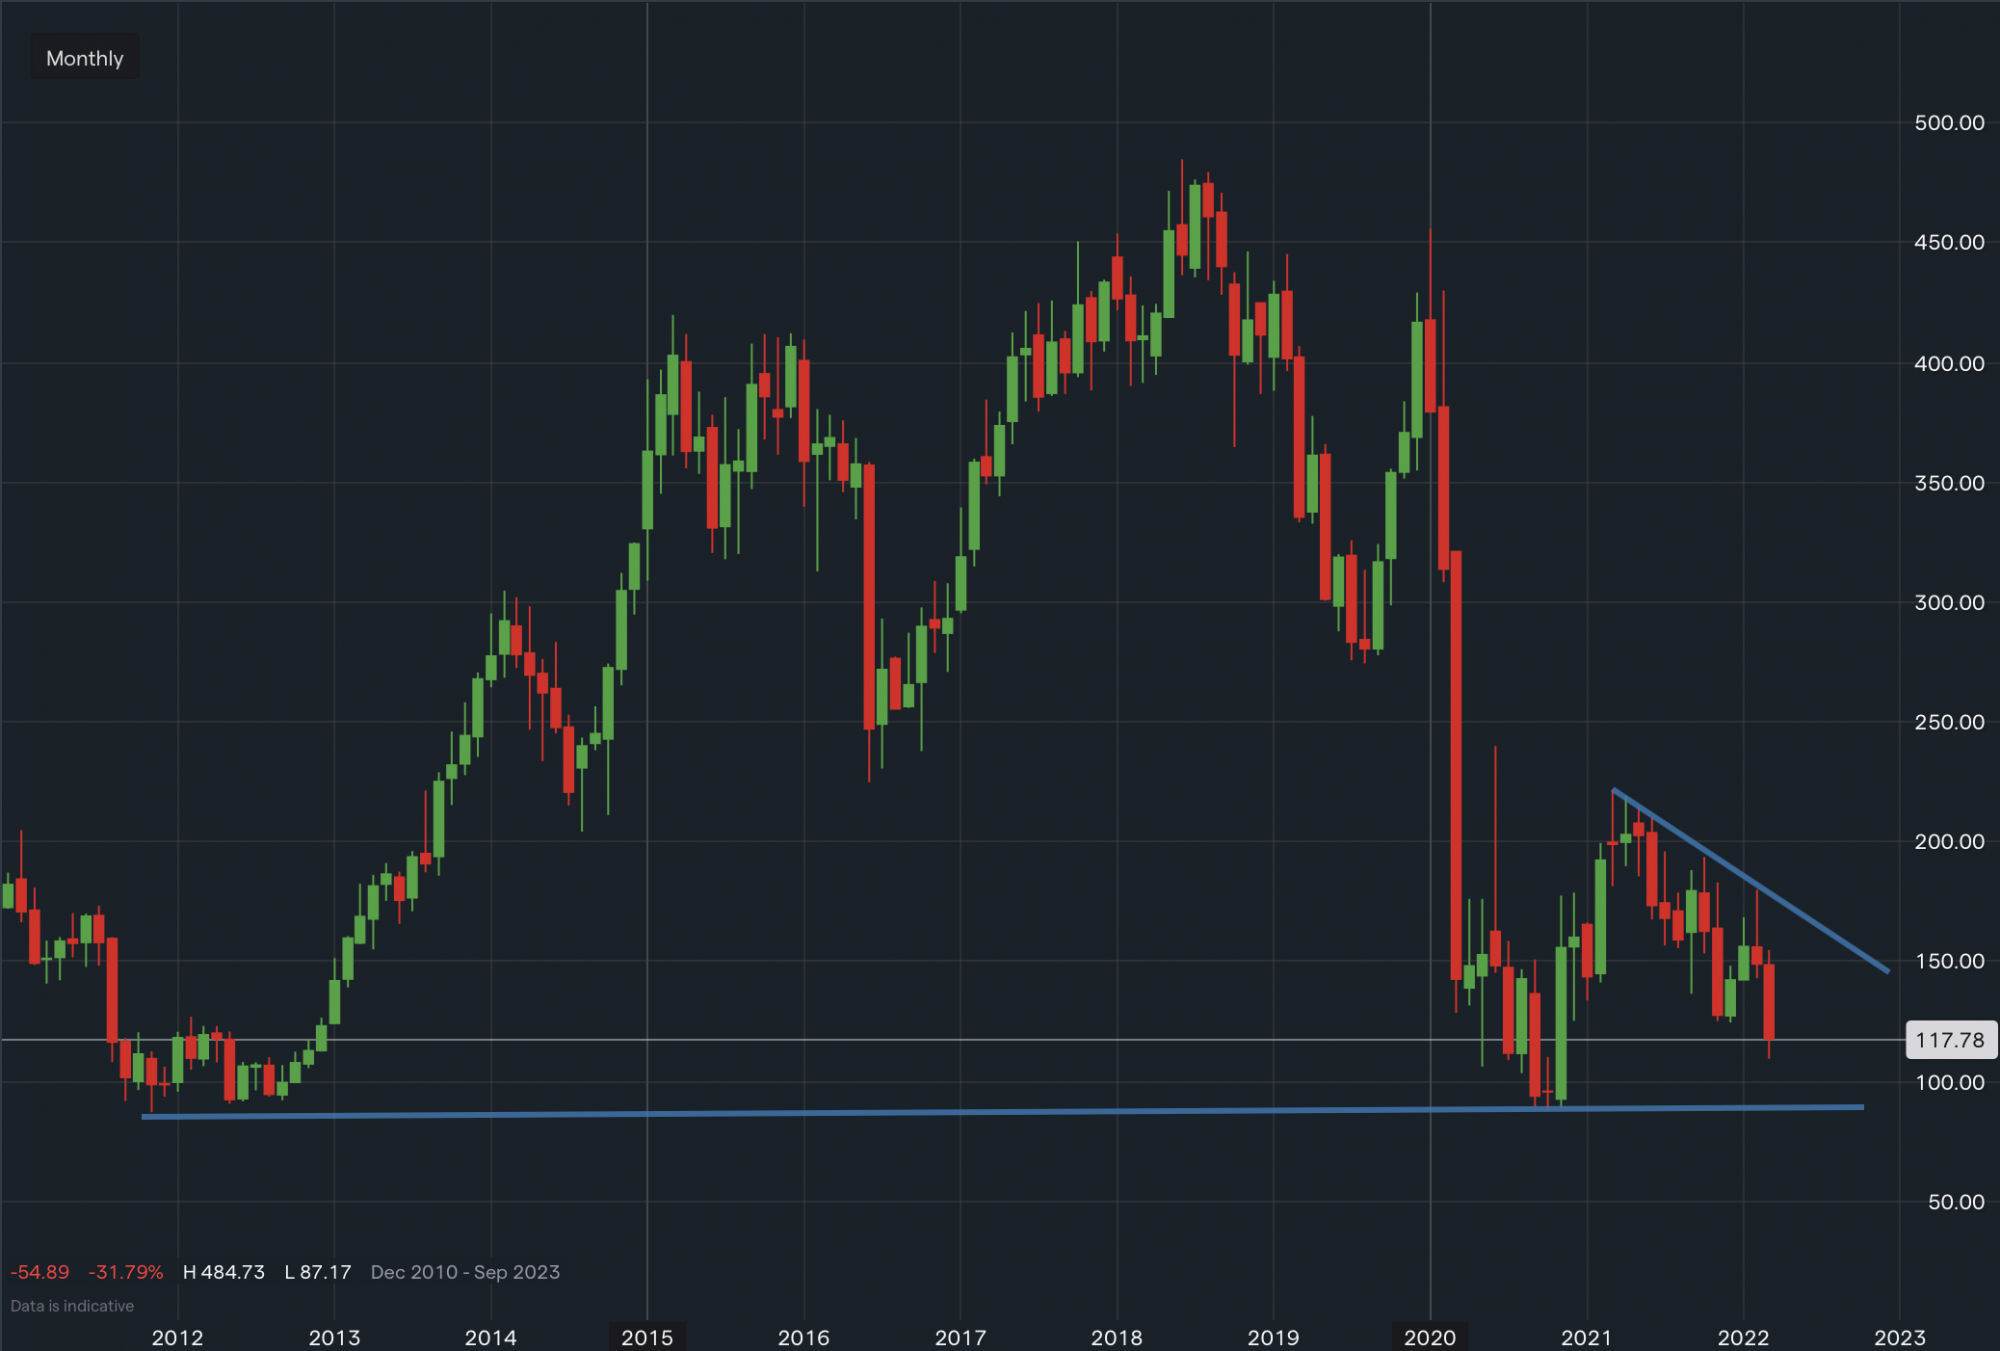Click the 300.00 price axis label
The image size is (2000, 1351).
tap(1949, 601)
